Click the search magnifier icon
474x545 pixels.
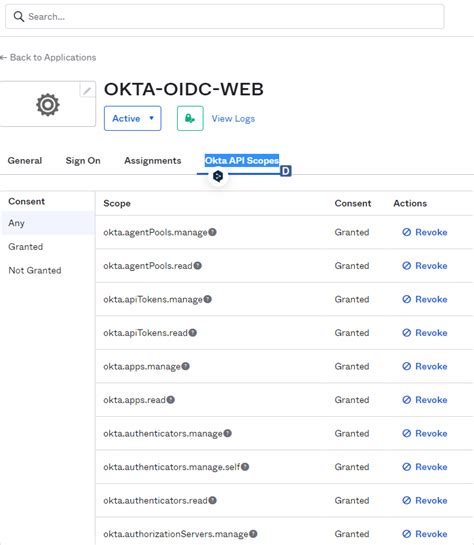coord(19,16)
